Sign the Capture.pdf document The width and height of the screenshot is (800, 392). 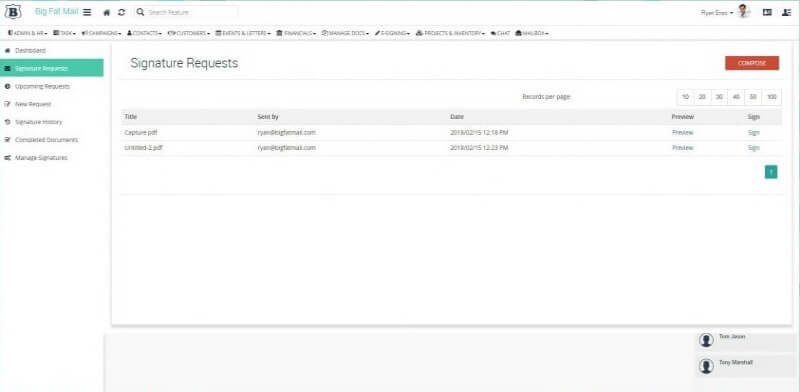[754, 132]
